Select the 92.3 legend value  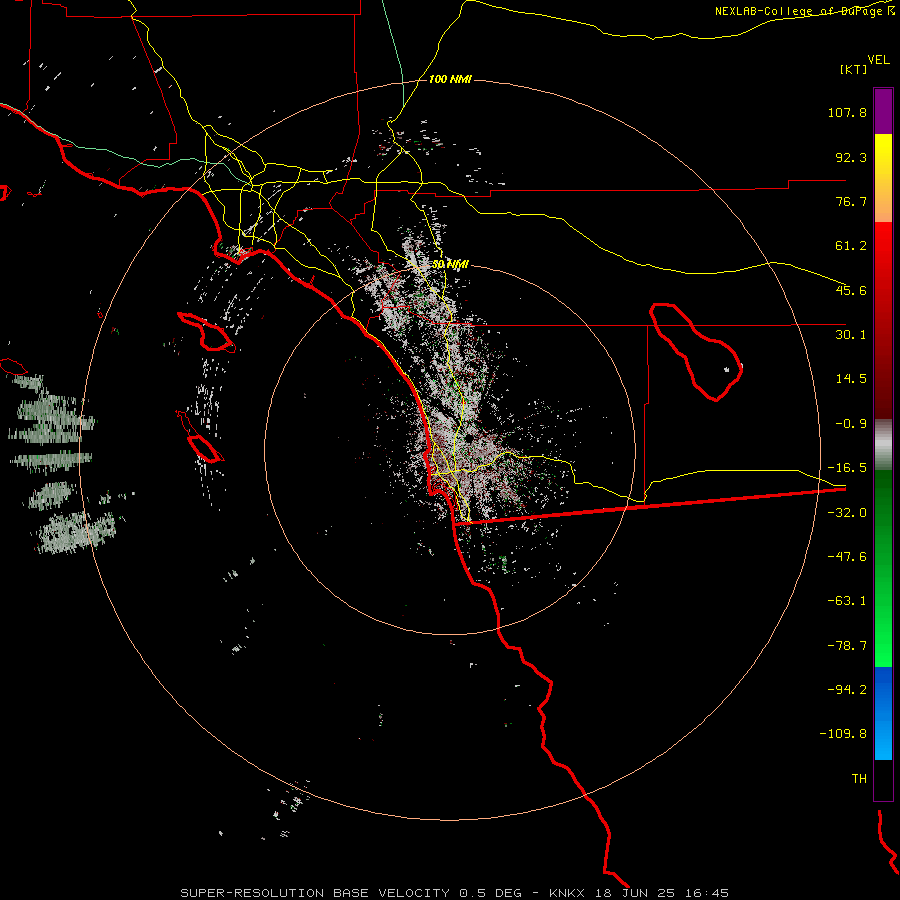click(851, 157)
